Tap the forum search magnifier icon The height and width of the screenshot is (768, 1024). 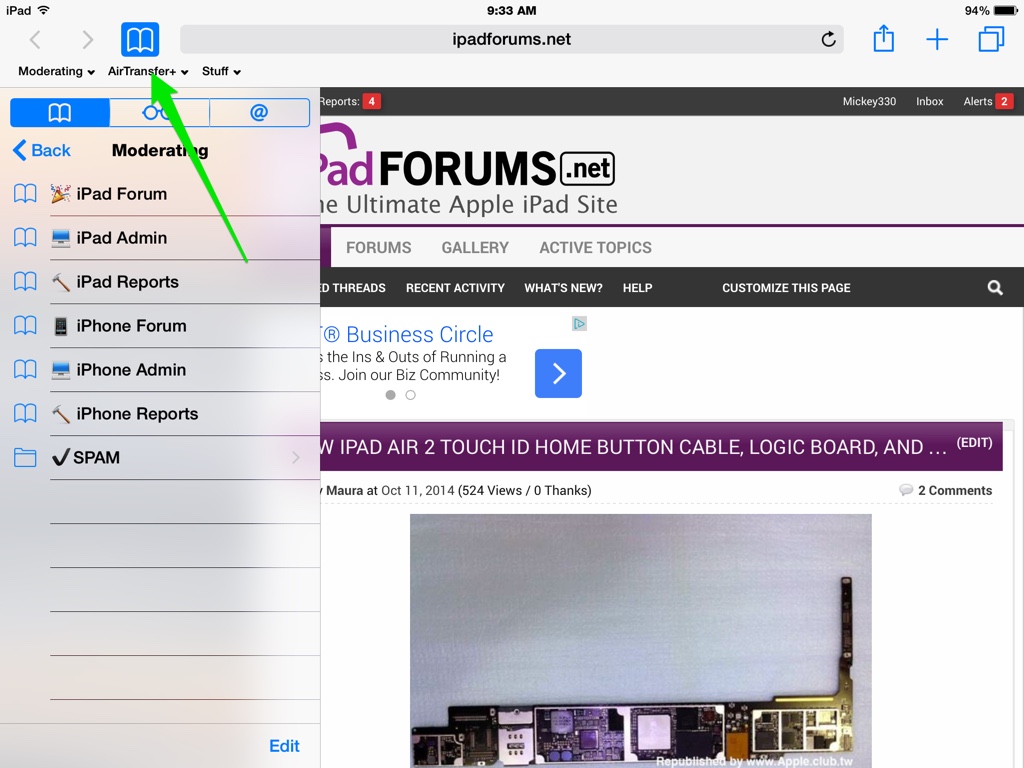coord(995,288)
